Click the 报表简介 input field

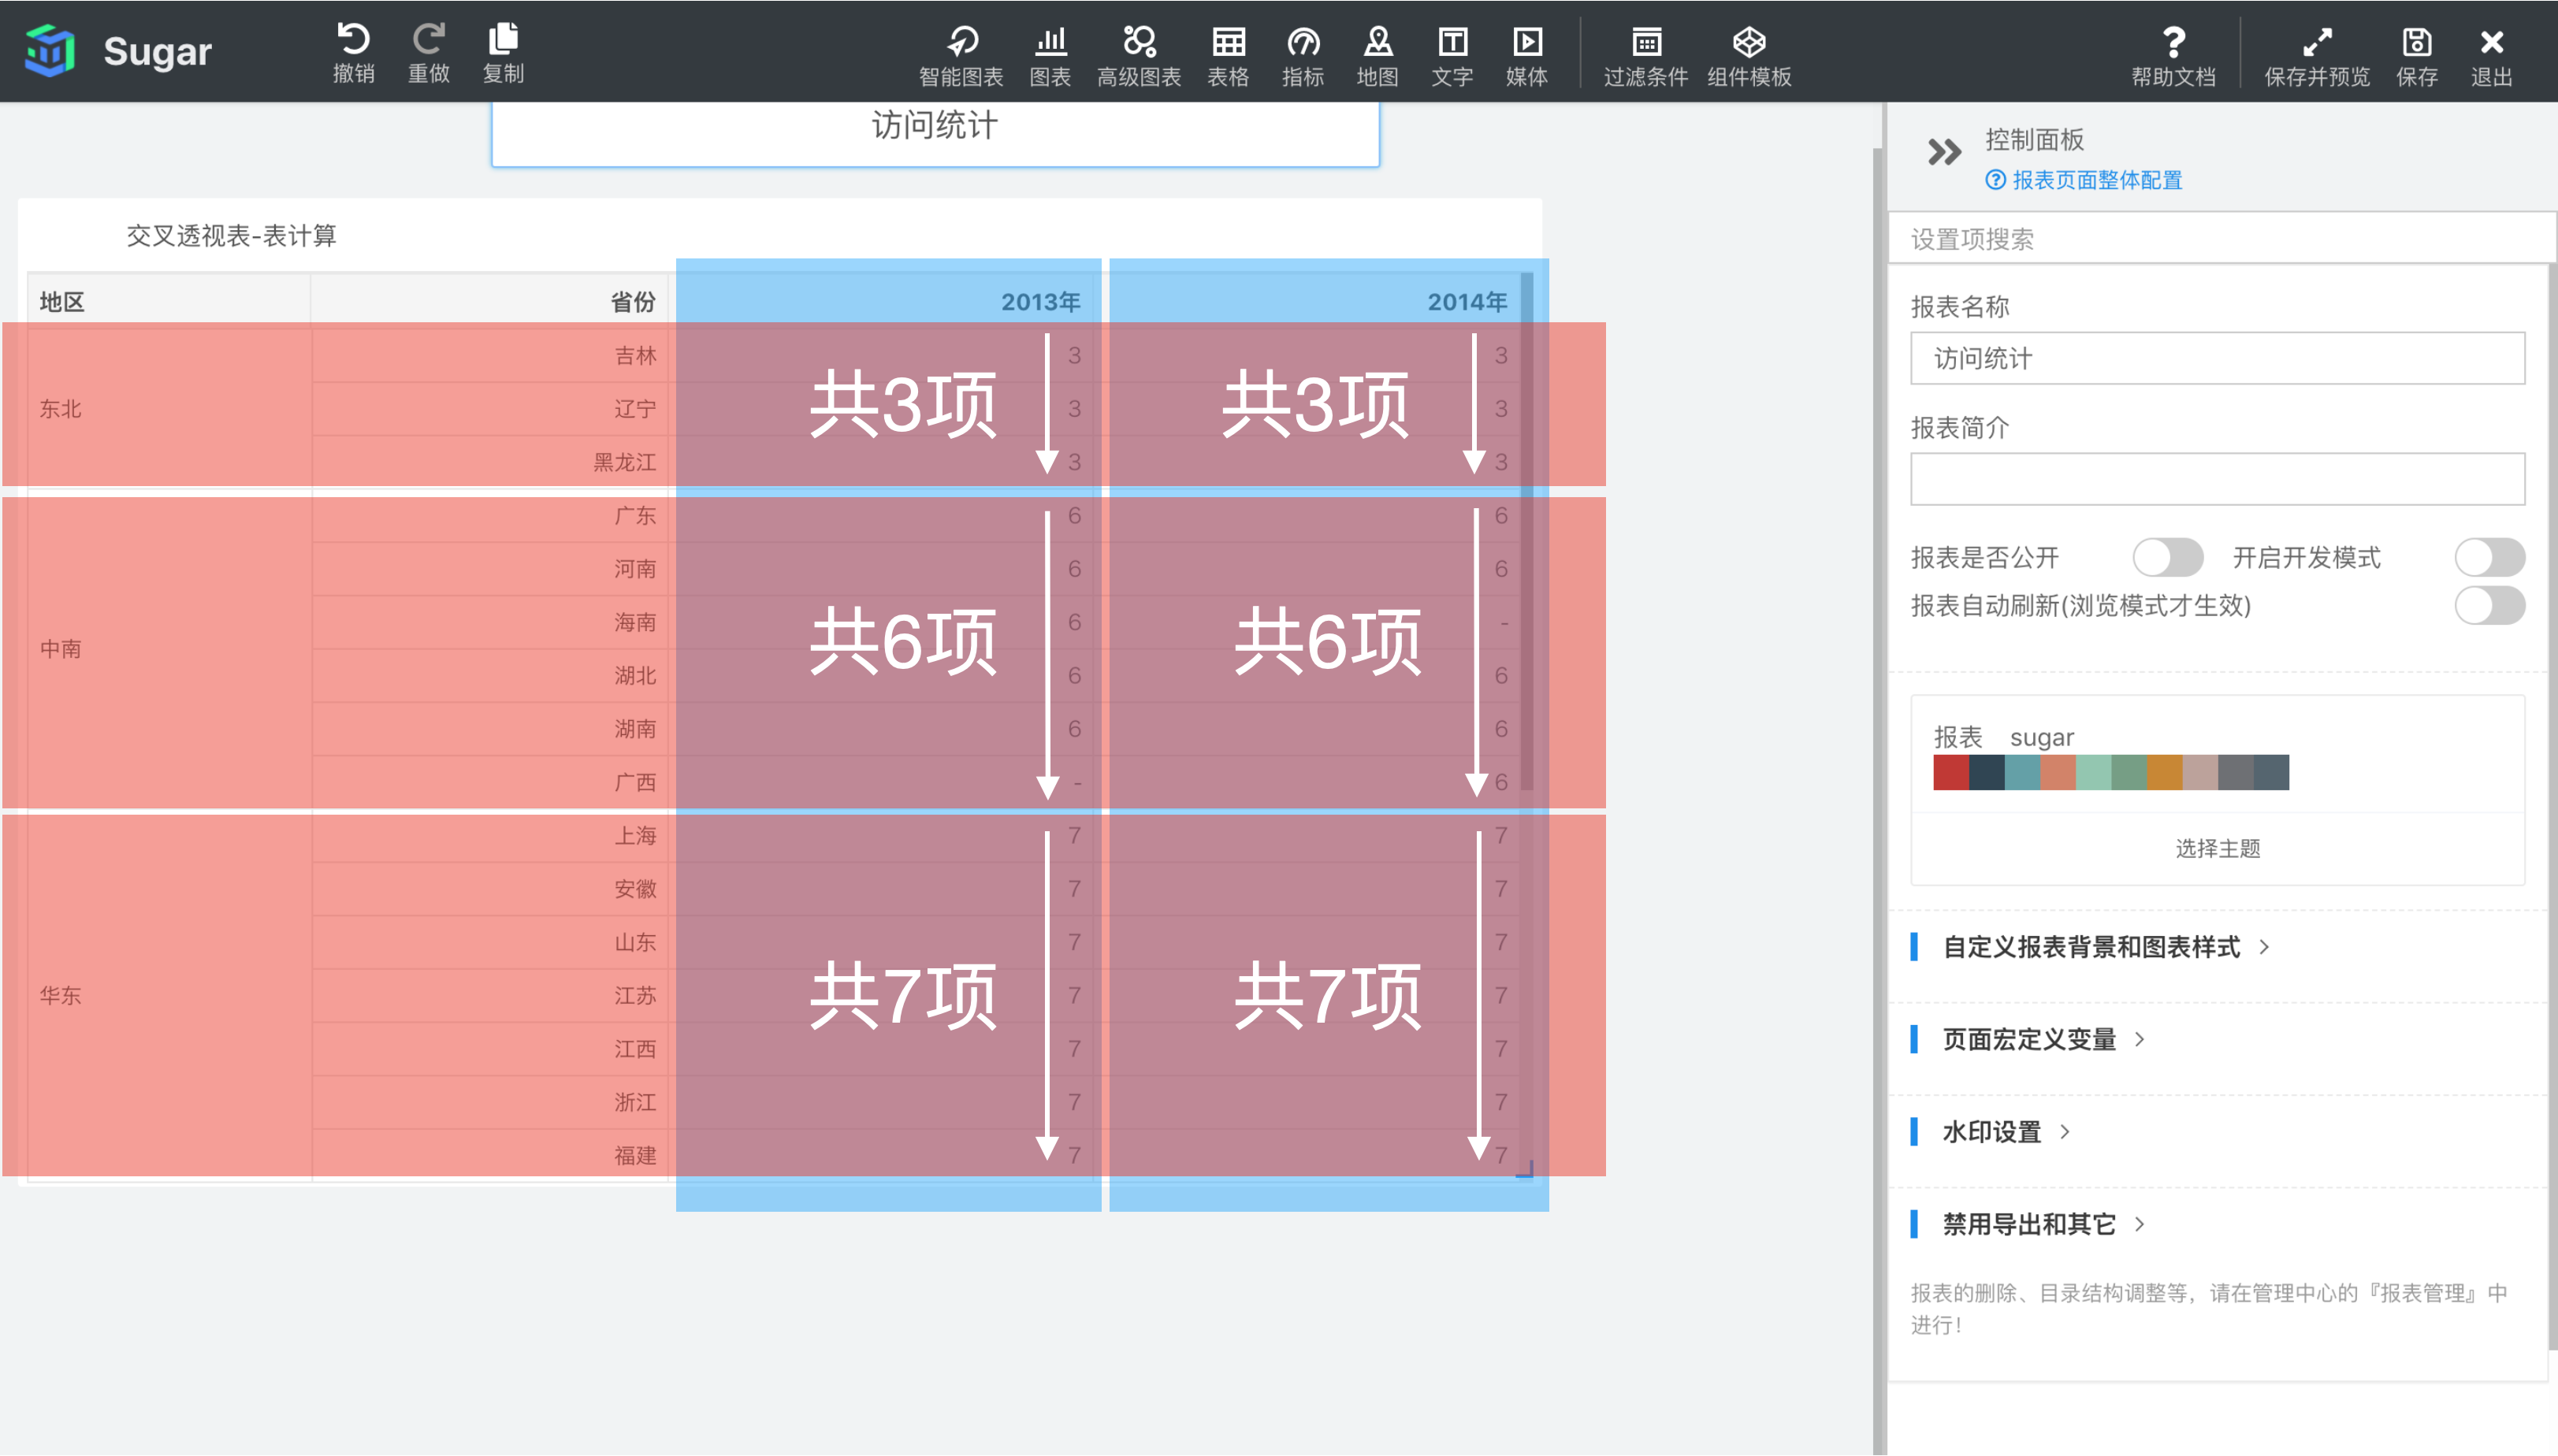tap(2217, 479)
